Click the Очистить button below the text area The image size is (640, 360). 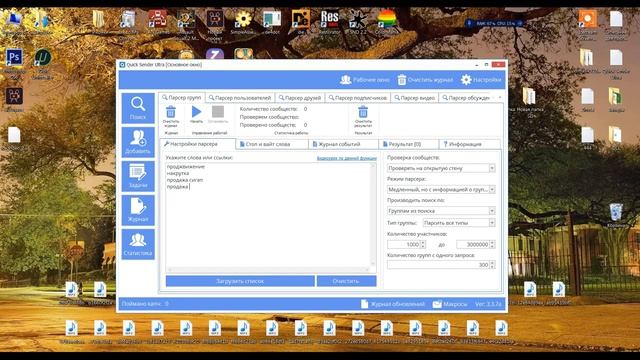(x=347, y=281)
